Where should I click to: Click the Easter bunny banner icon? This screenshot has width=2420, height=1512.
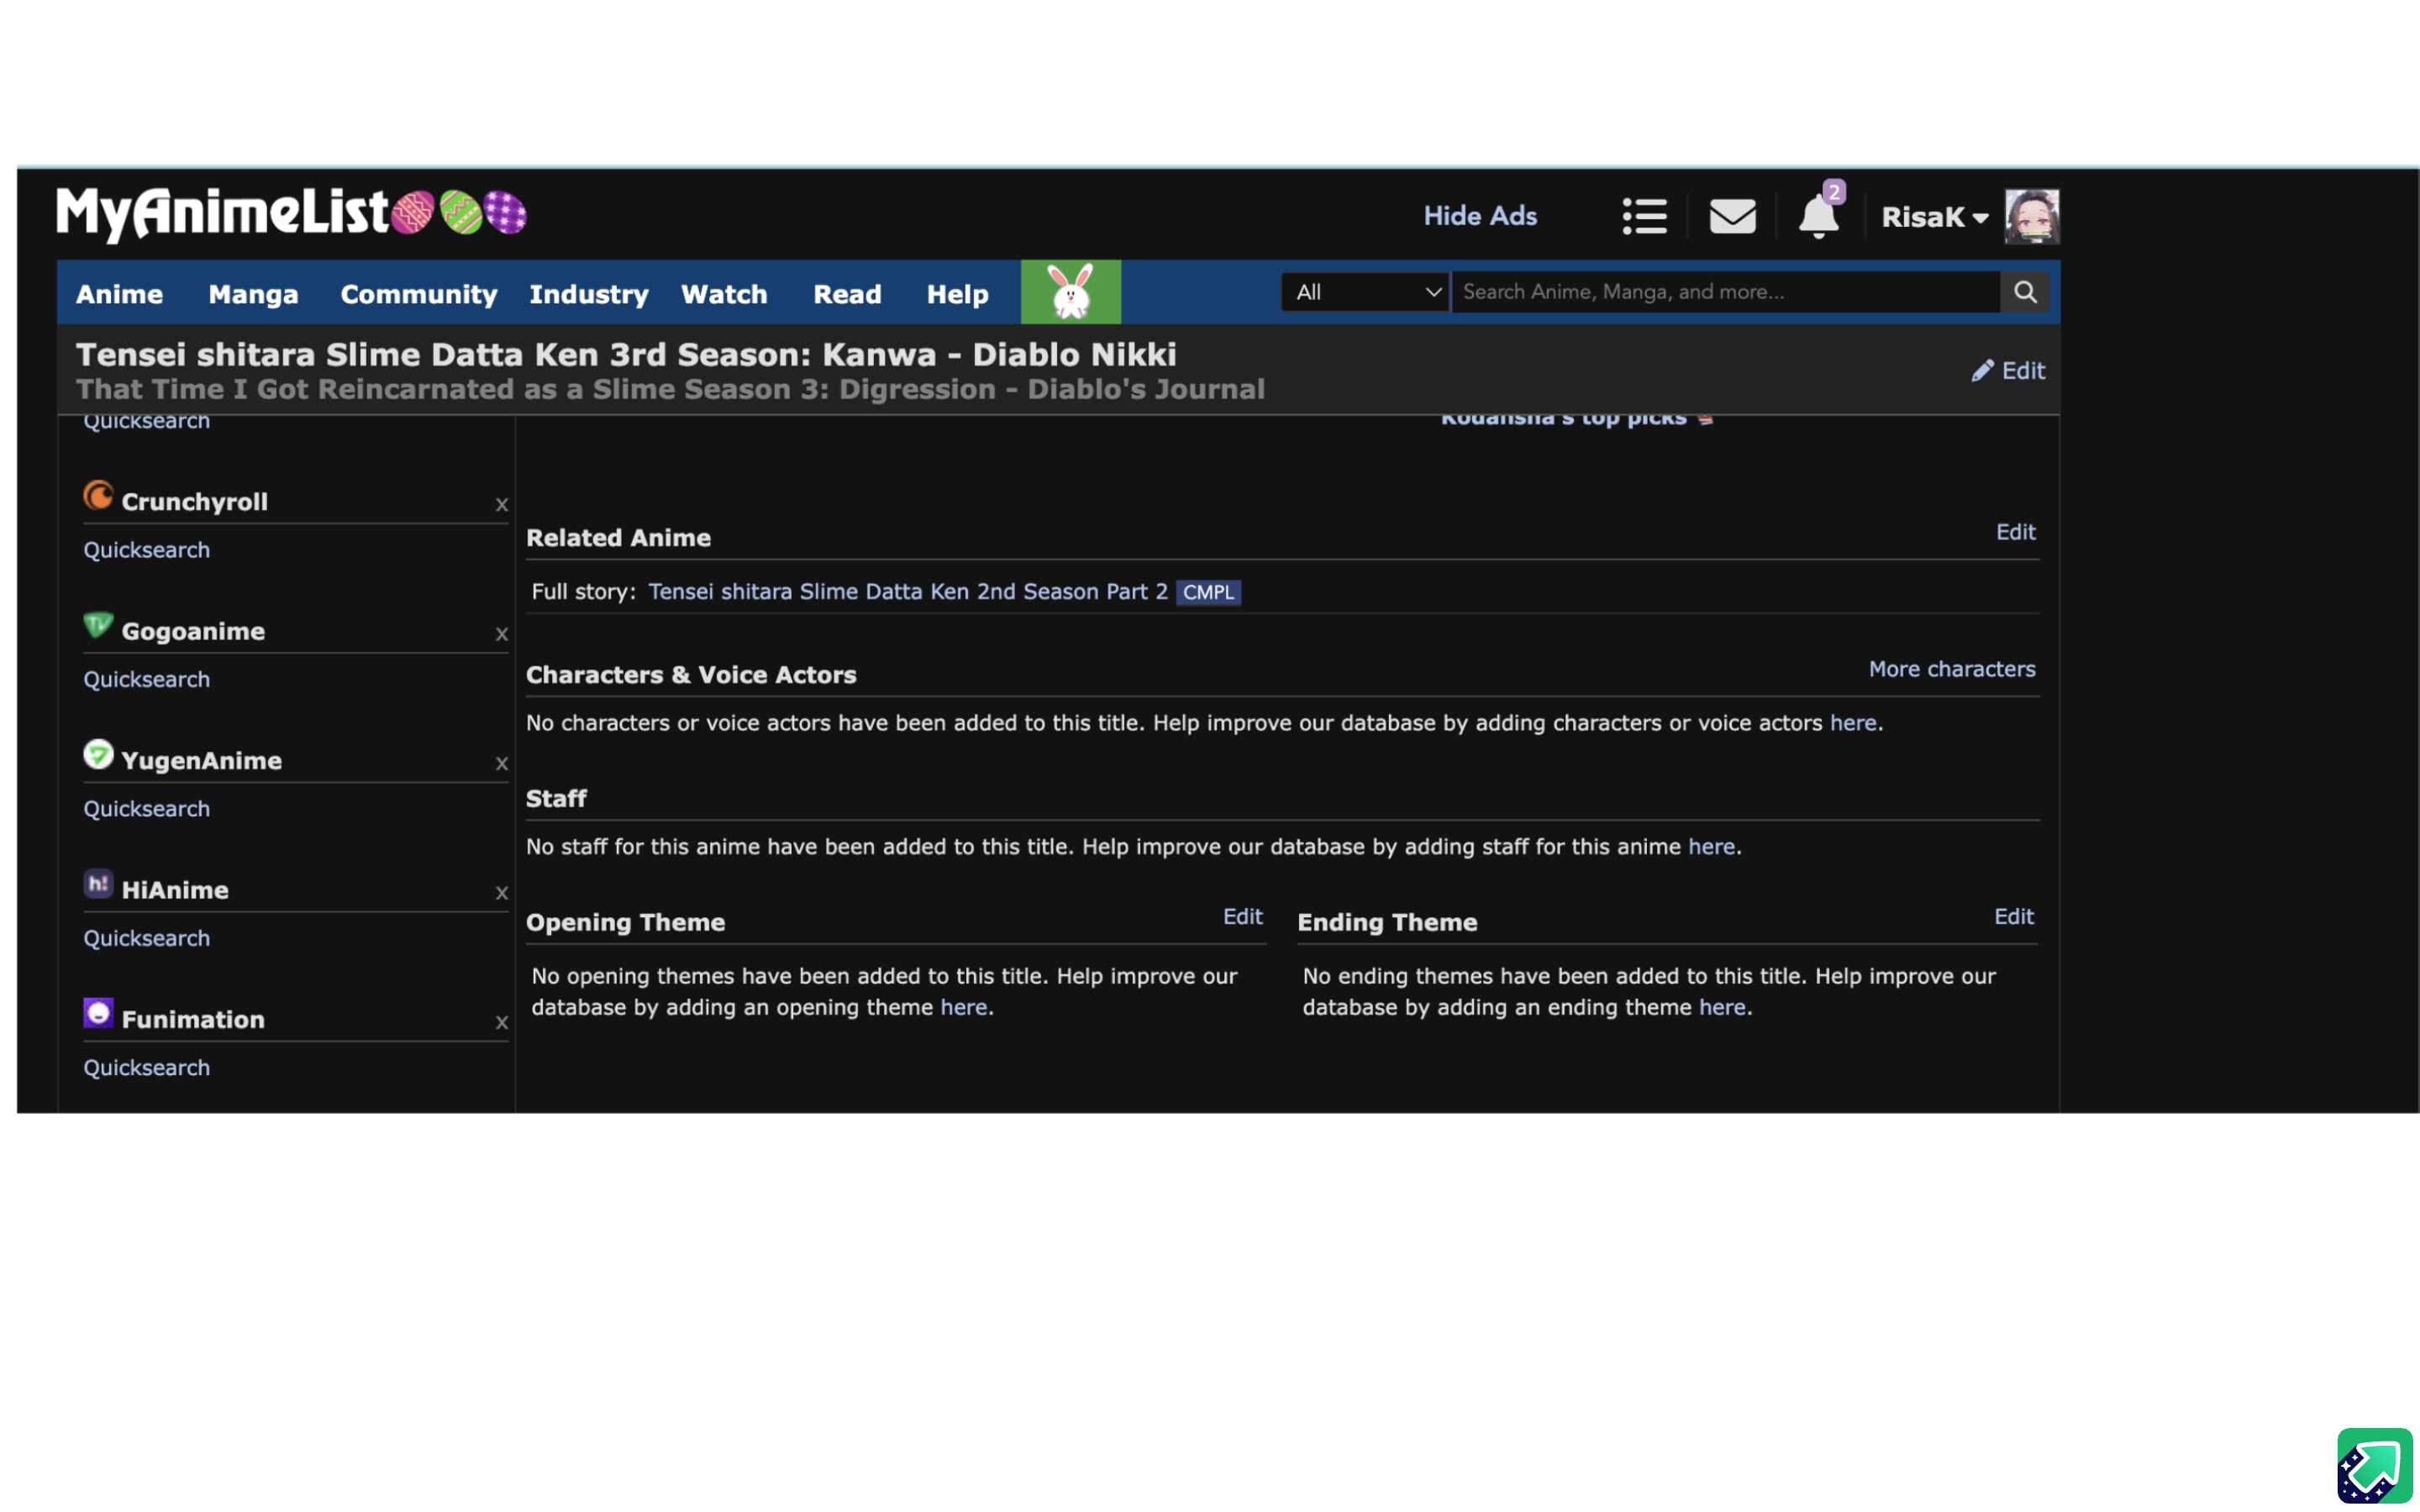tap(1070, 292)
